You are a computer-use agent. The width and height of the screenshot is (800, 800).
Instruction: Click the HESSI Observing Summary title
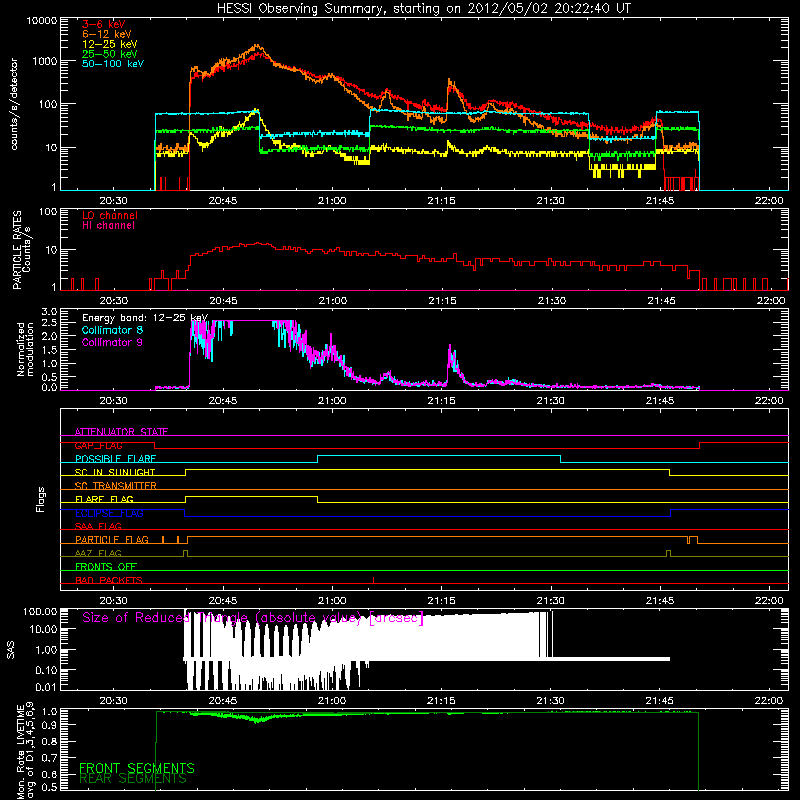coord(423,9)
